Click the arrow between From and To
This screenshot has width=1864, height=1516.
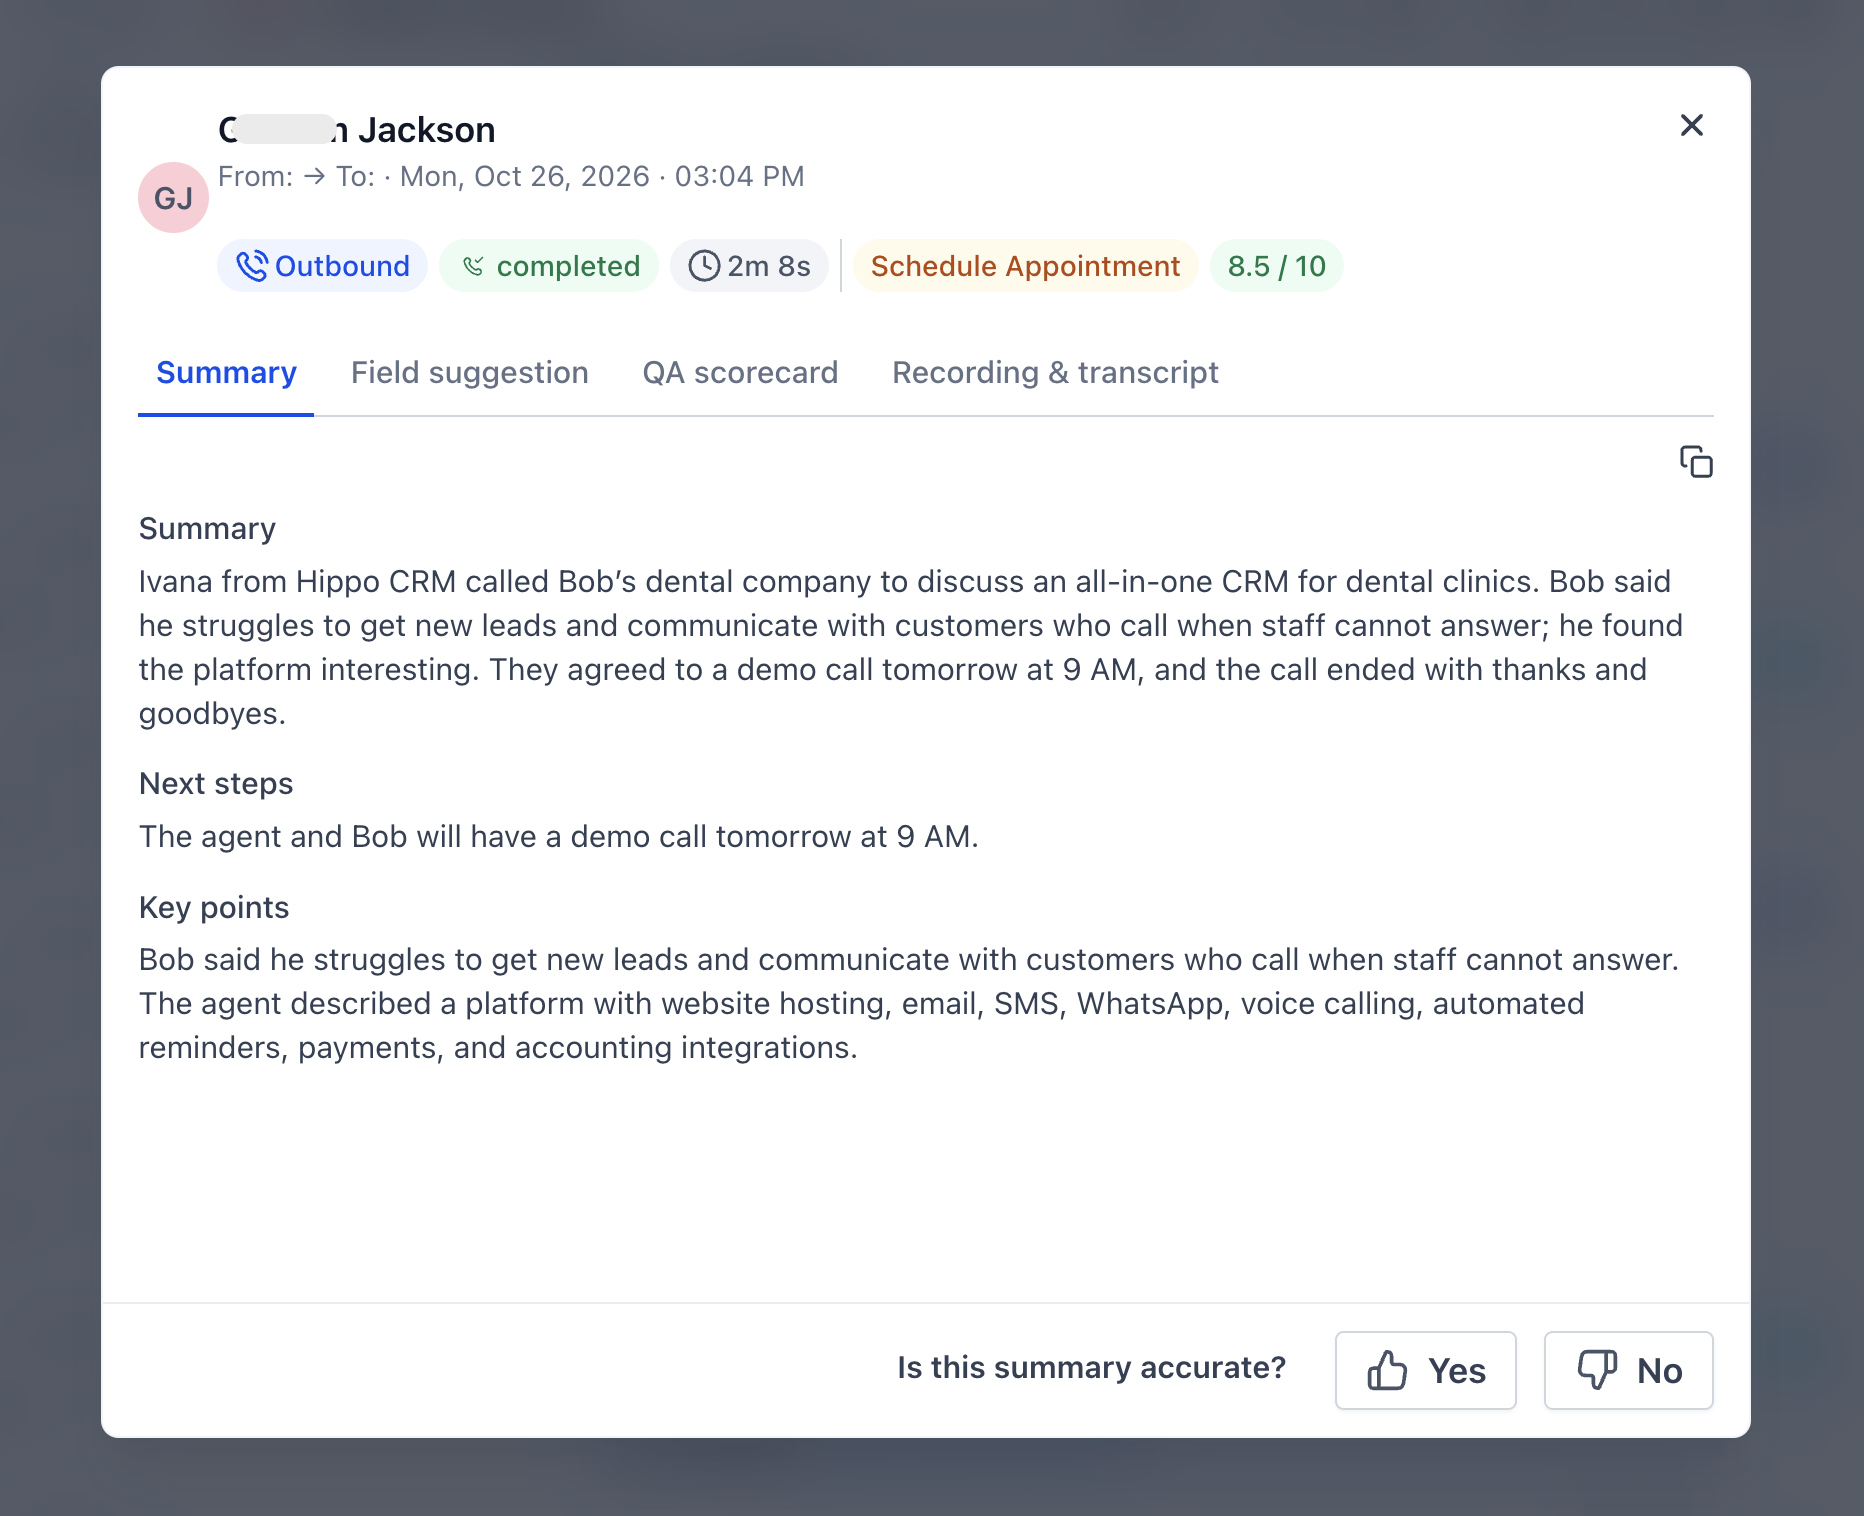[x=315, y=176]
